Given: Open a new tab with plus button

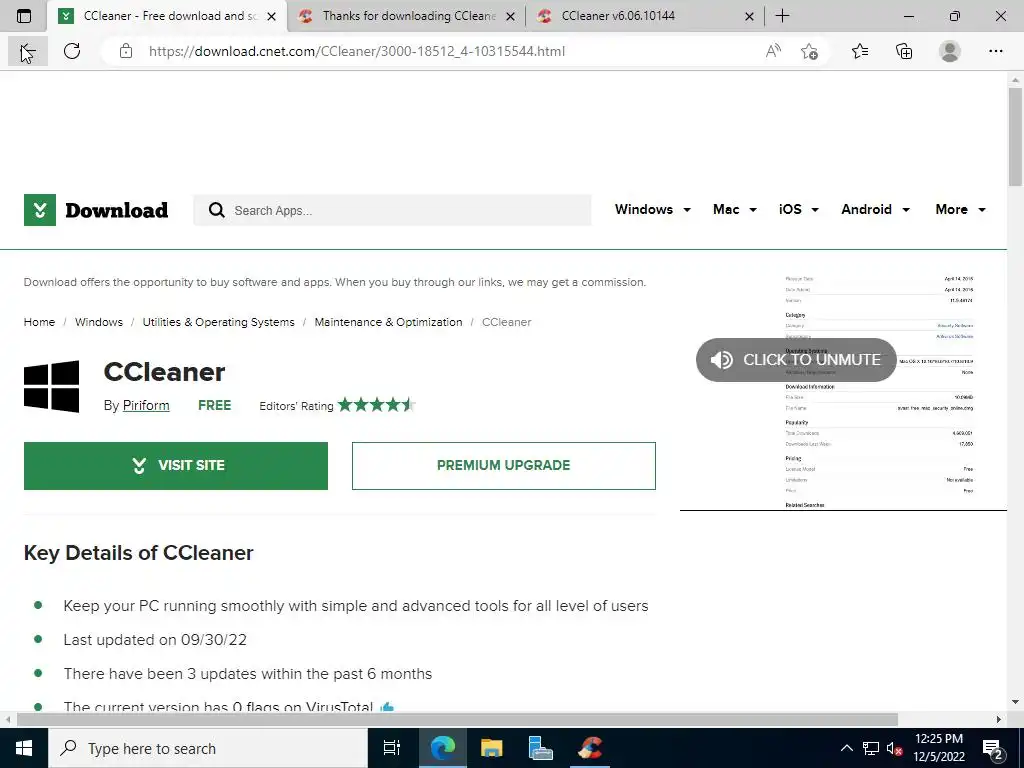Looking at the screenshot, I should [782, 16].
